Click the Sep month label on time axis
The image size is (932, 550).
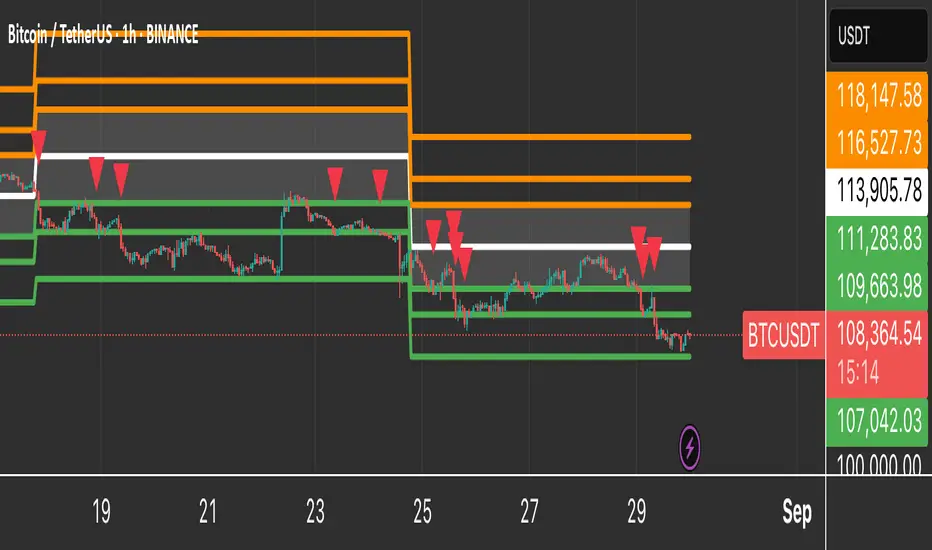pyautogui.click(x=797, y=511)
